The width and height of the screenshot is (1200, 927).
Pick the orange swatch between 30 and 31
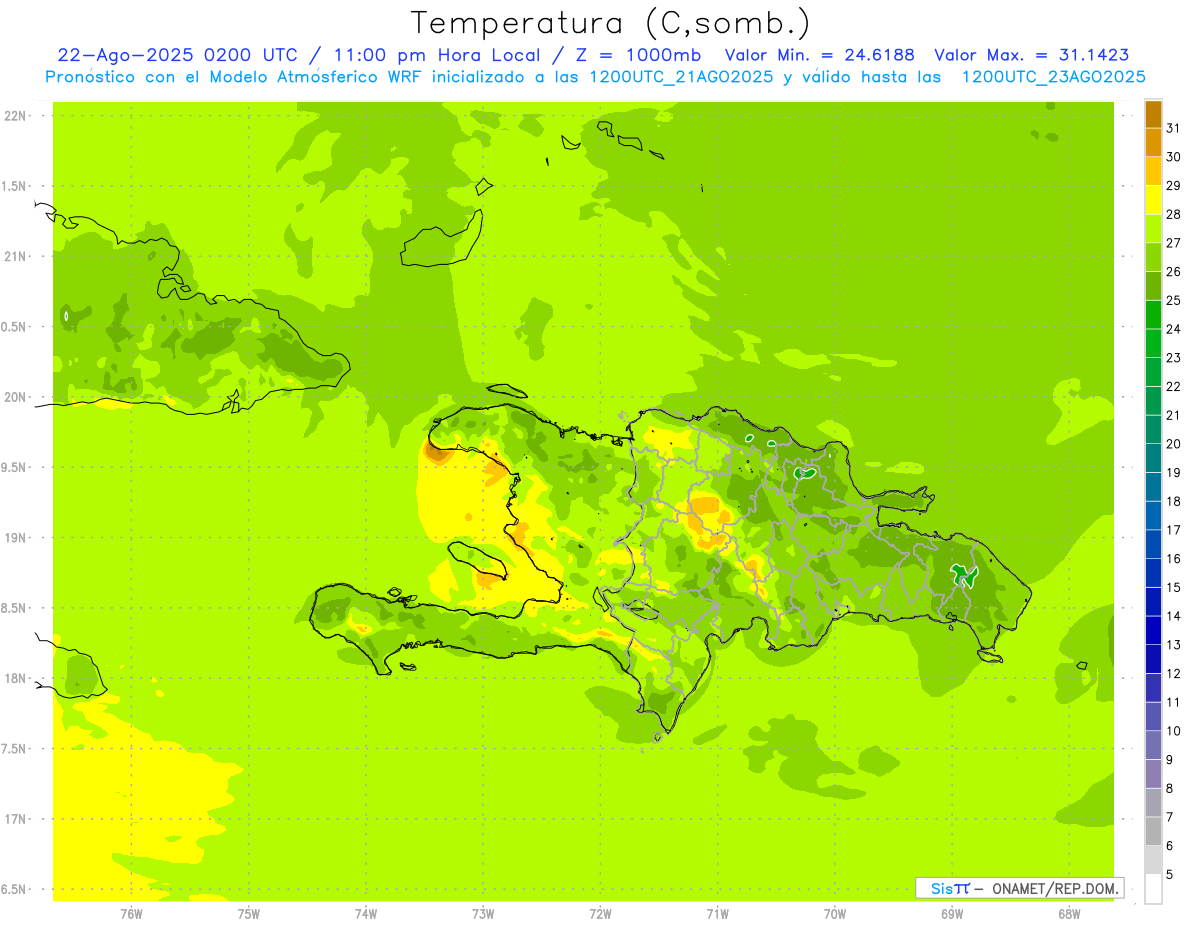click(x=1153, y=142)
